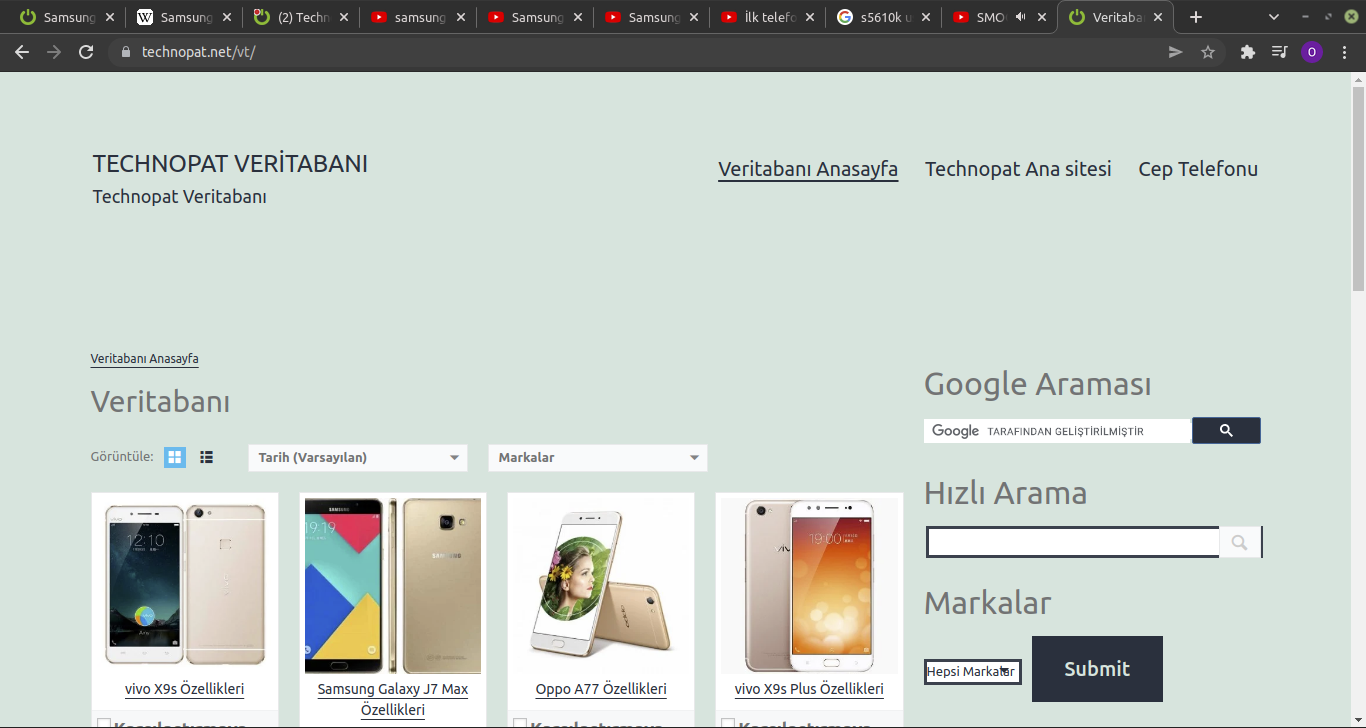
Task: Click the Oppo A77 phone image
Action: click(601, 585)
